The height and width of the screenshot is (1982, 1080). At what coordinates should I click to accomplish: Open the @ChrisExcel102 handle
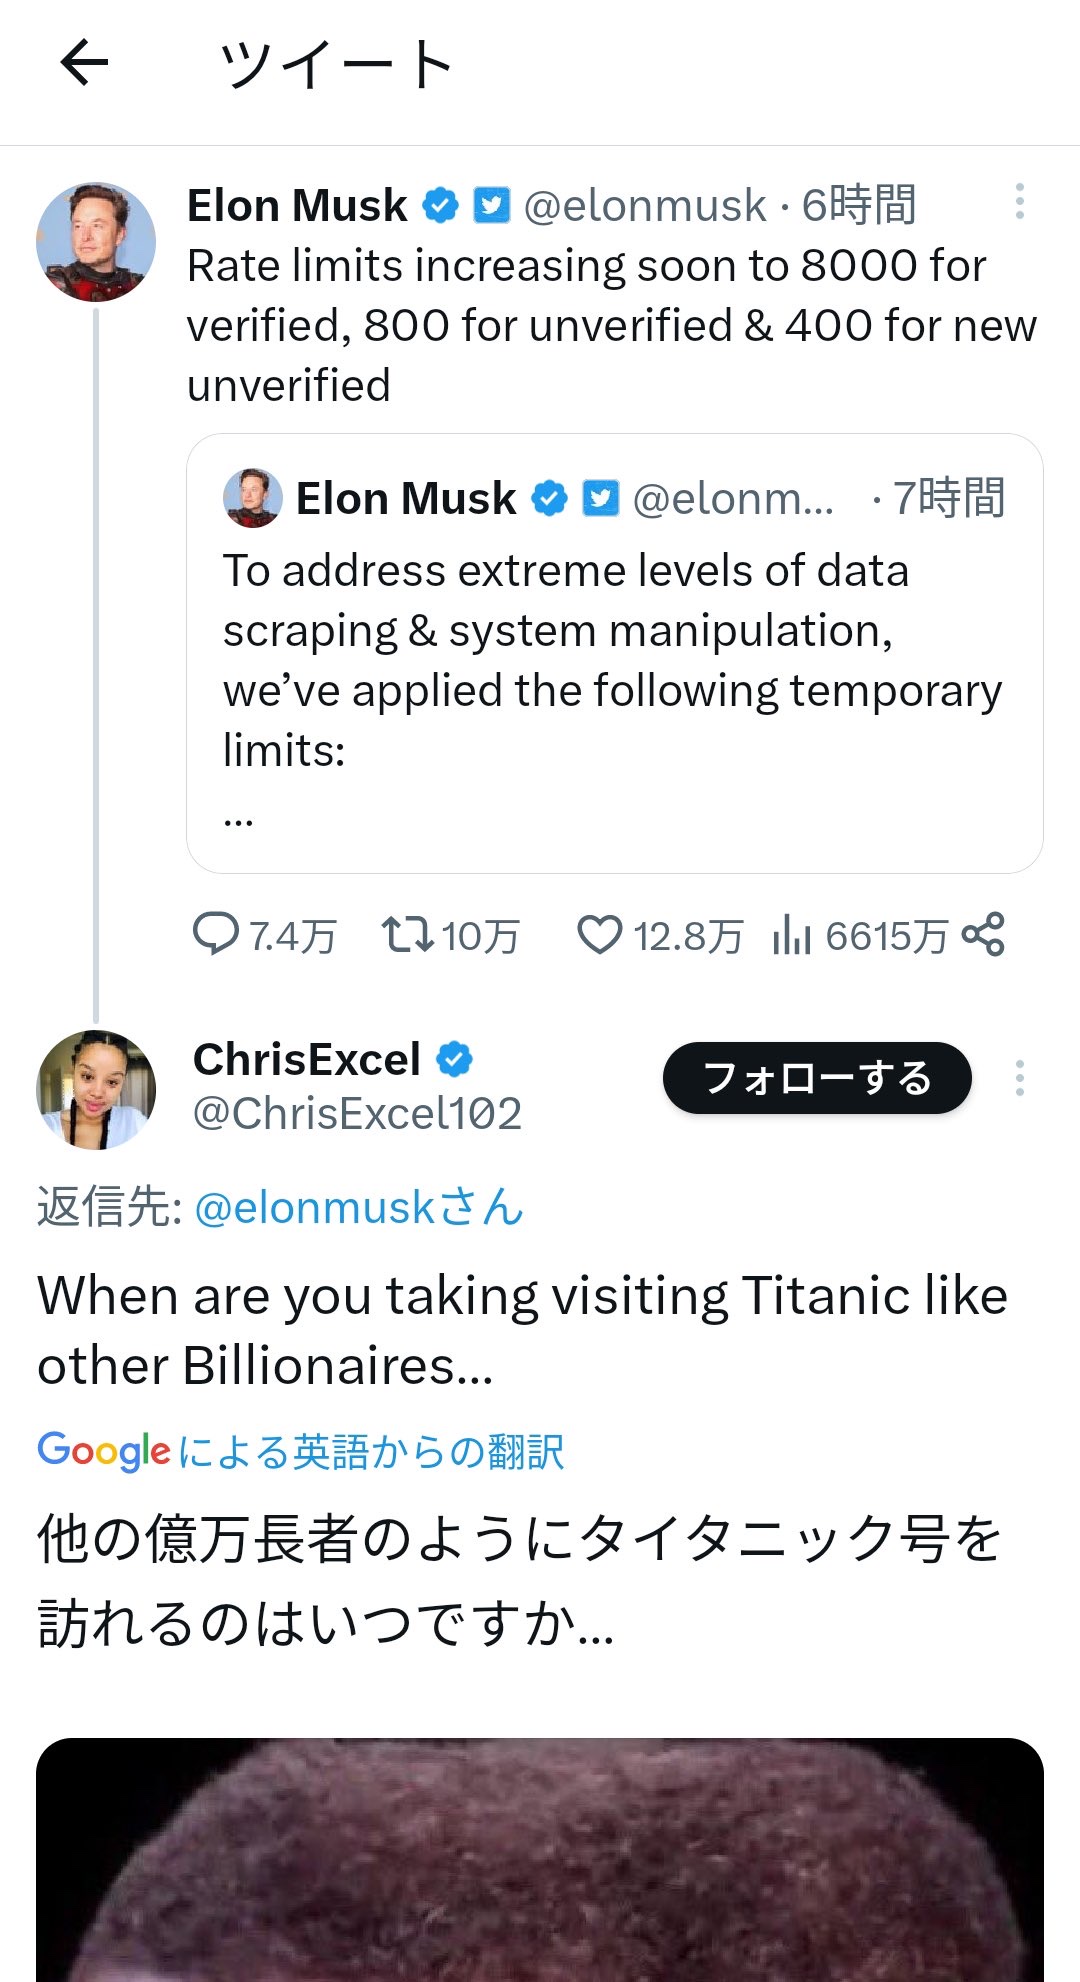point(357,1113)
